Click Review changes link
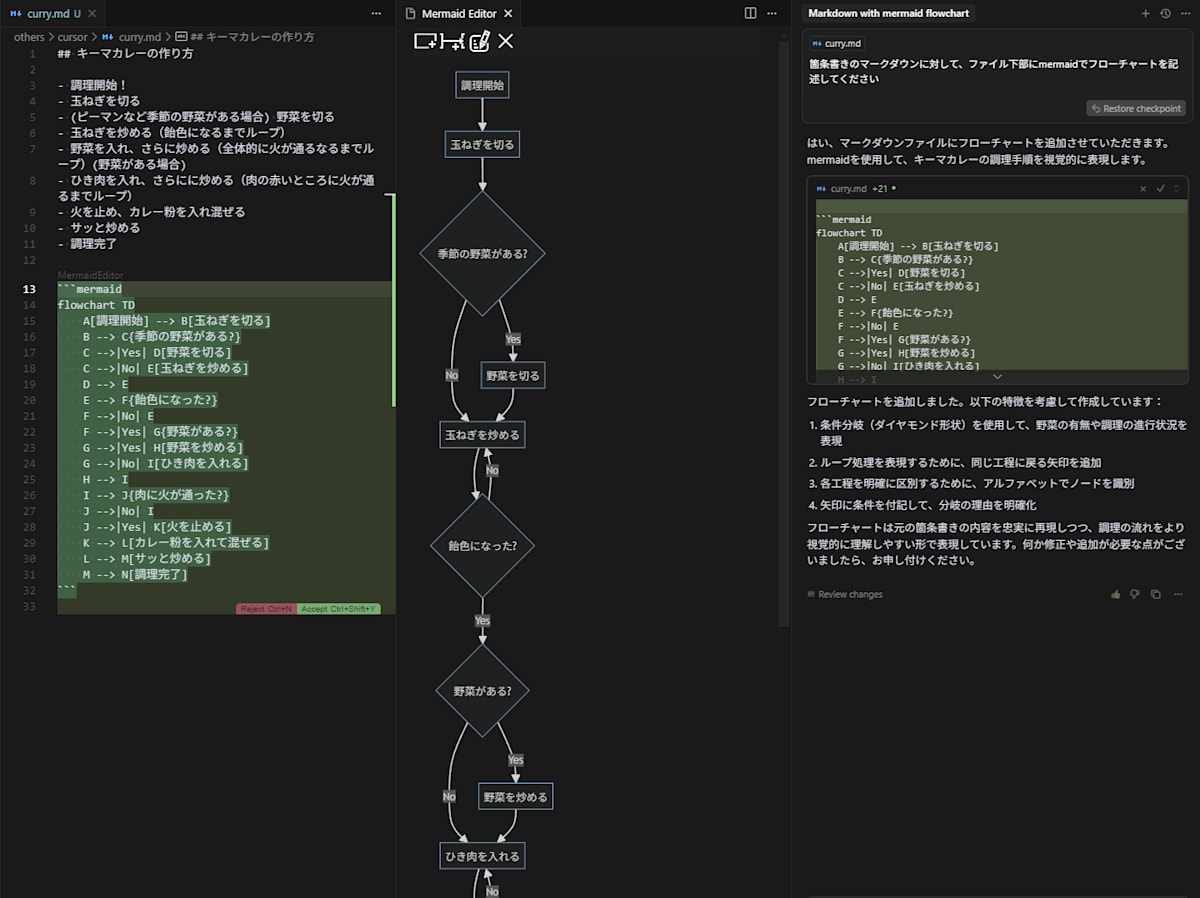 pos(844,594)
